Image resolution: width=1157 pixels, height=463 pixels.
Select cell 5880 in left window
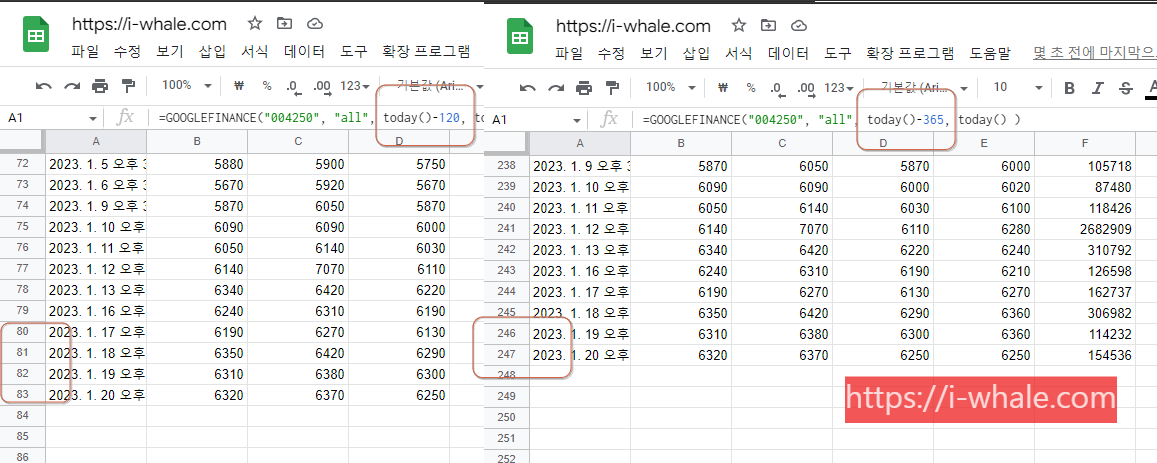(197, 164)
